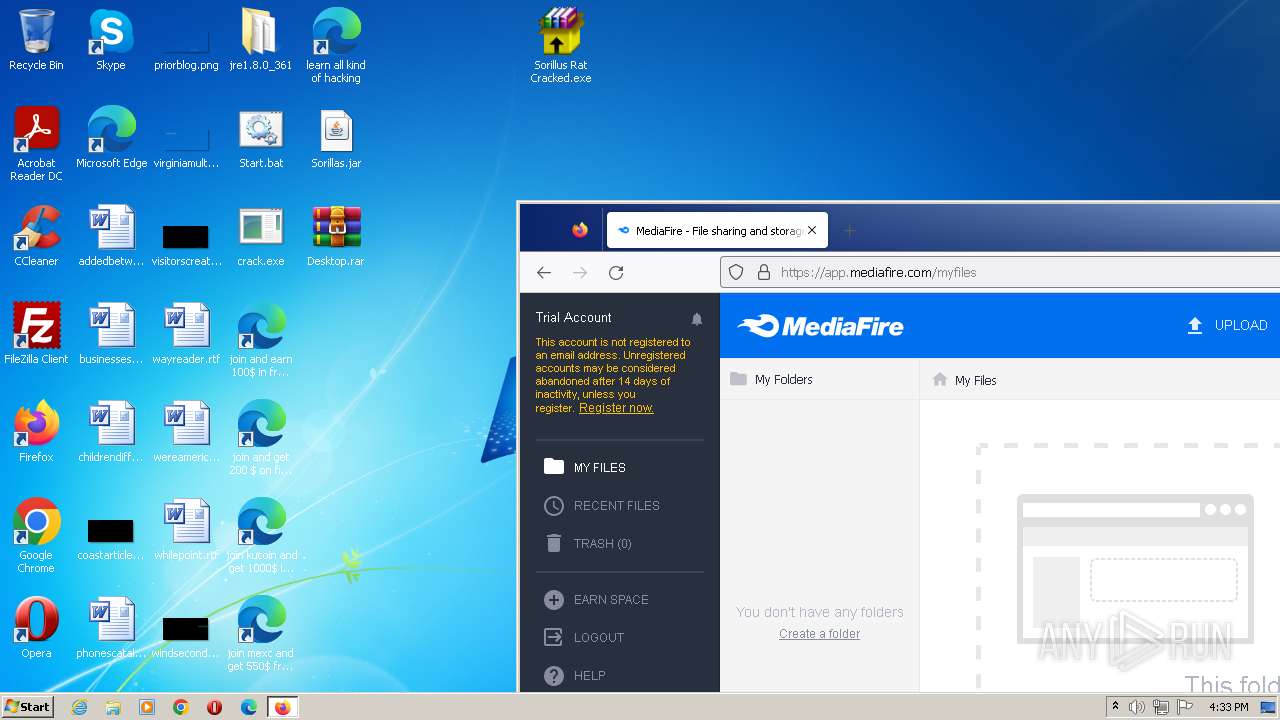Screen dimensions: 1280x720
Task: Open FileZilla Client shortcut
Action: pos(36,334)
